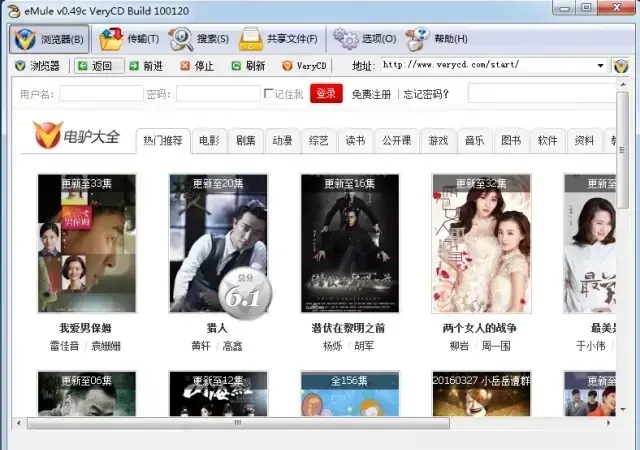640x450 pixels.
Task: Open 选项(O) options gear
Action: click(364, 39)
